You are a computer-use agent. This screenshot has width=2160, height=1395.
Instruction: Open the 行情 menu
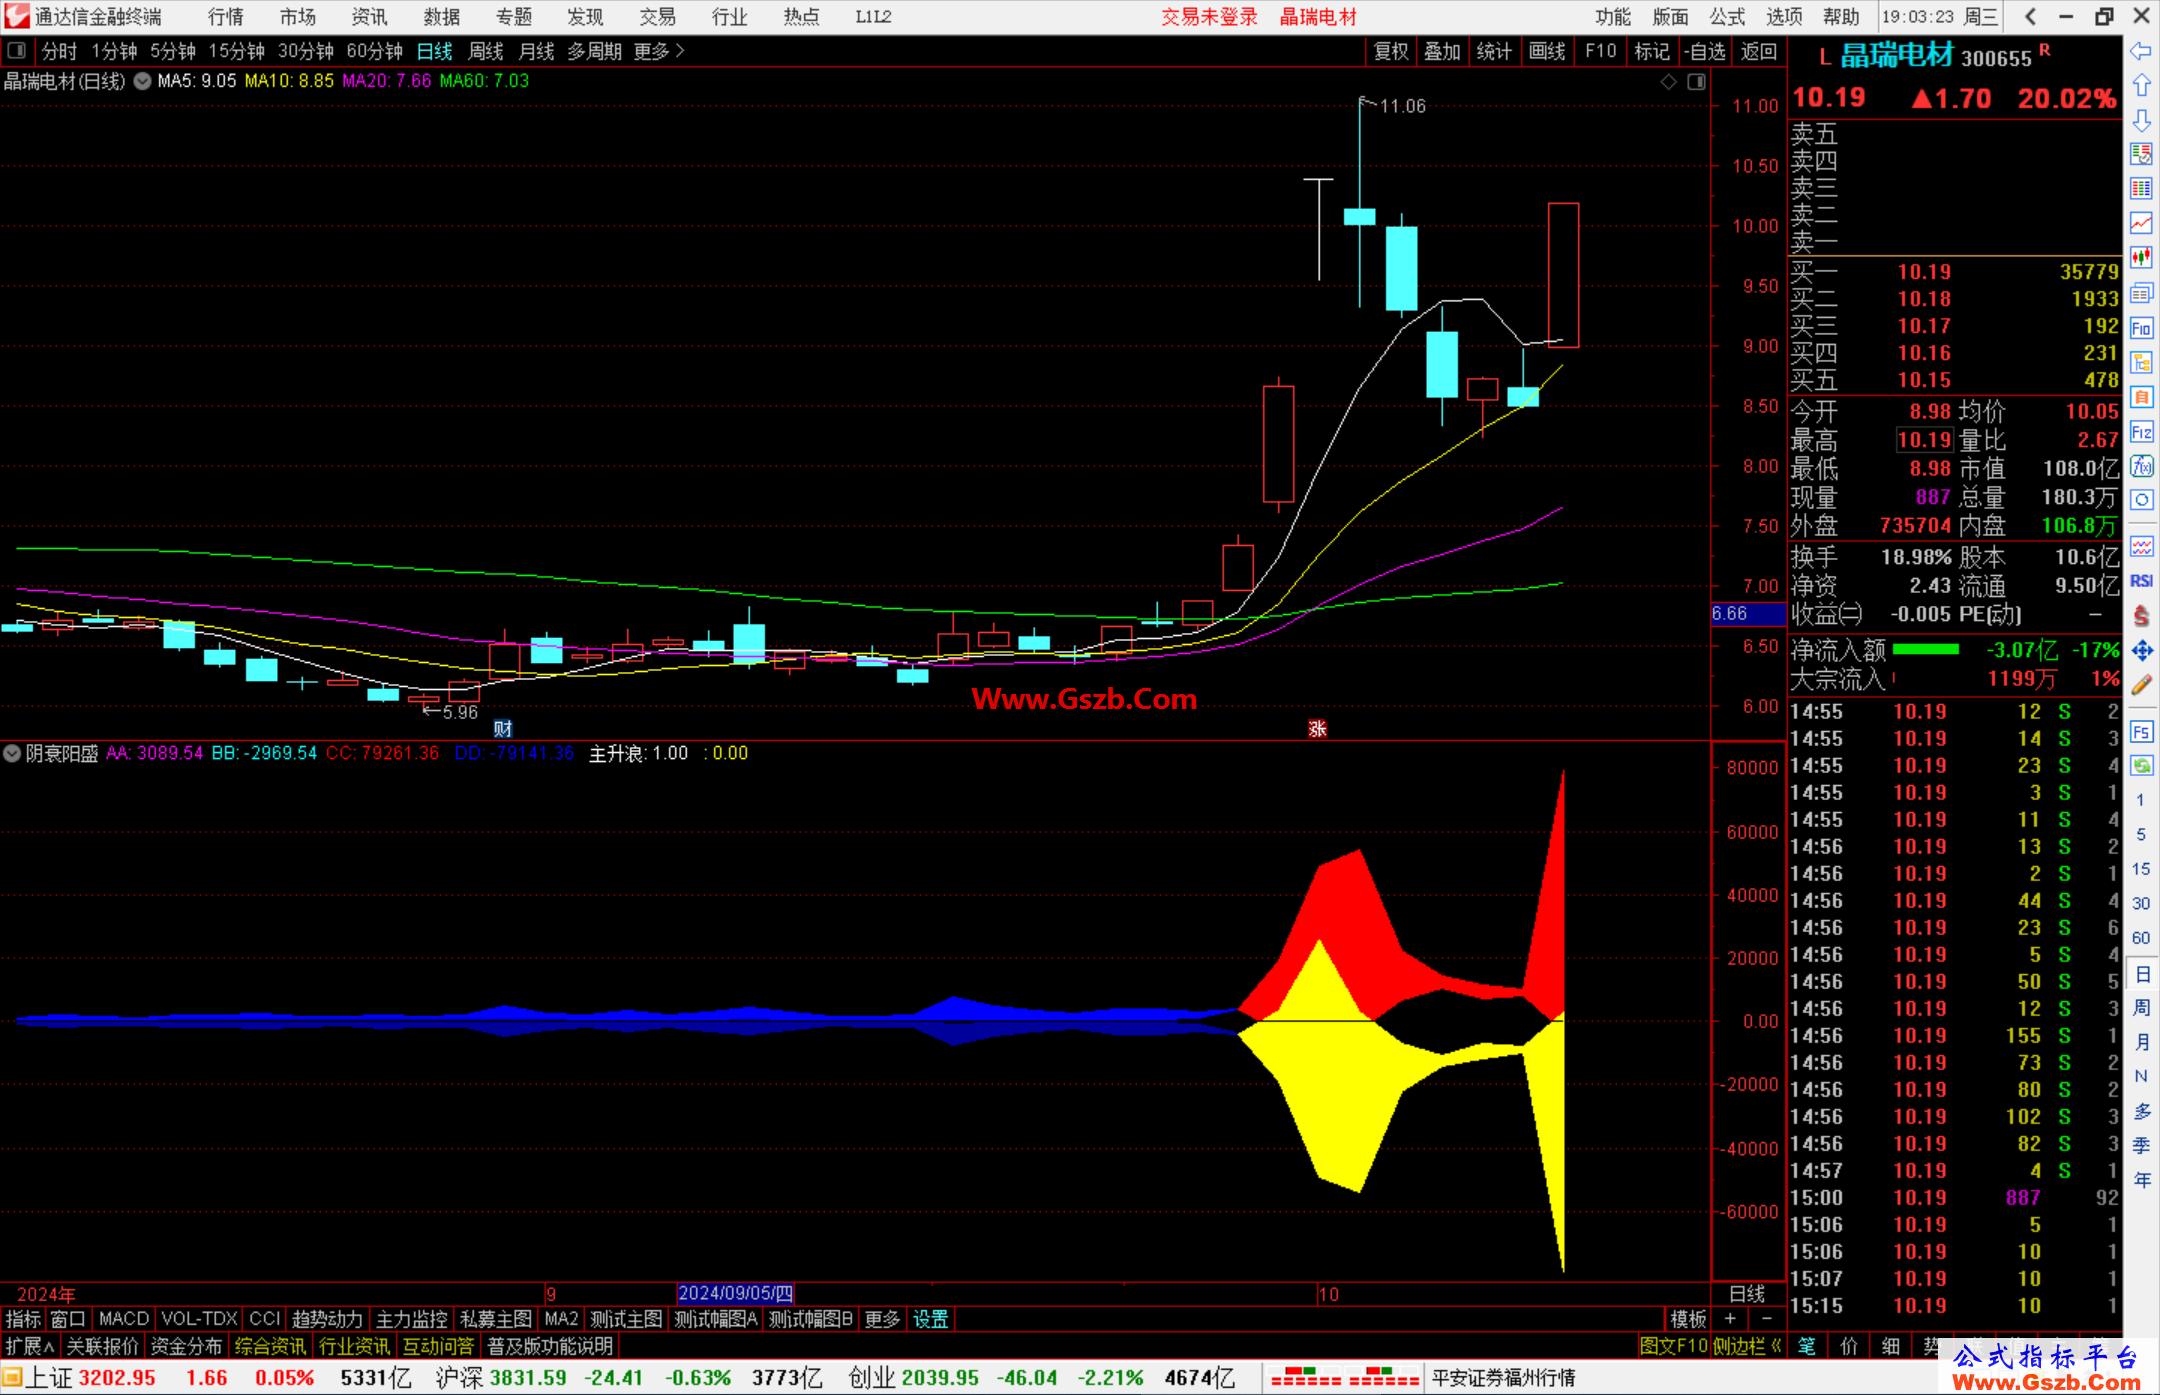coord(226,17)
